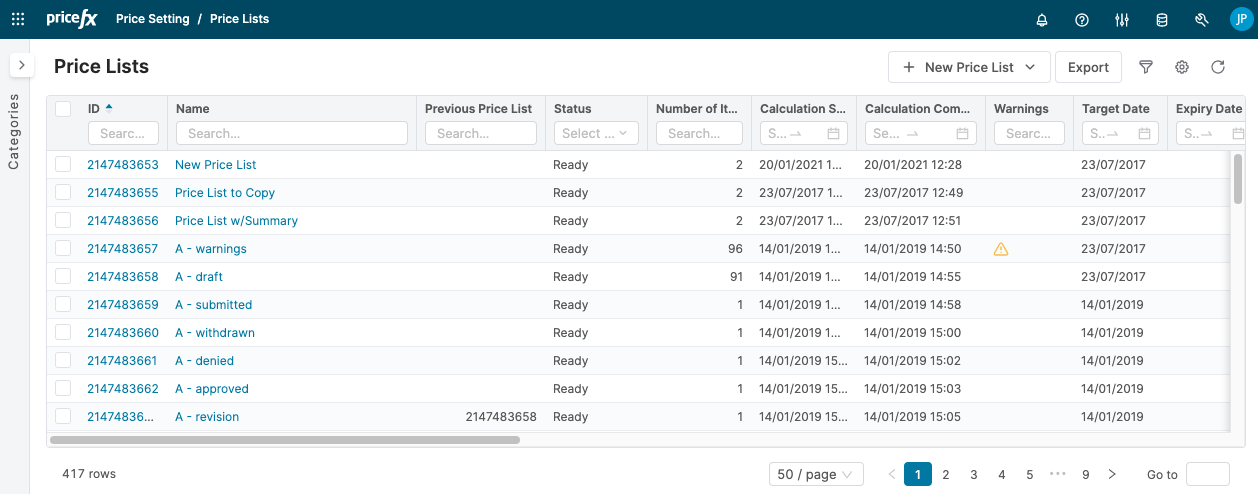
Task: Check the row for New Price List
Action: 63,165
